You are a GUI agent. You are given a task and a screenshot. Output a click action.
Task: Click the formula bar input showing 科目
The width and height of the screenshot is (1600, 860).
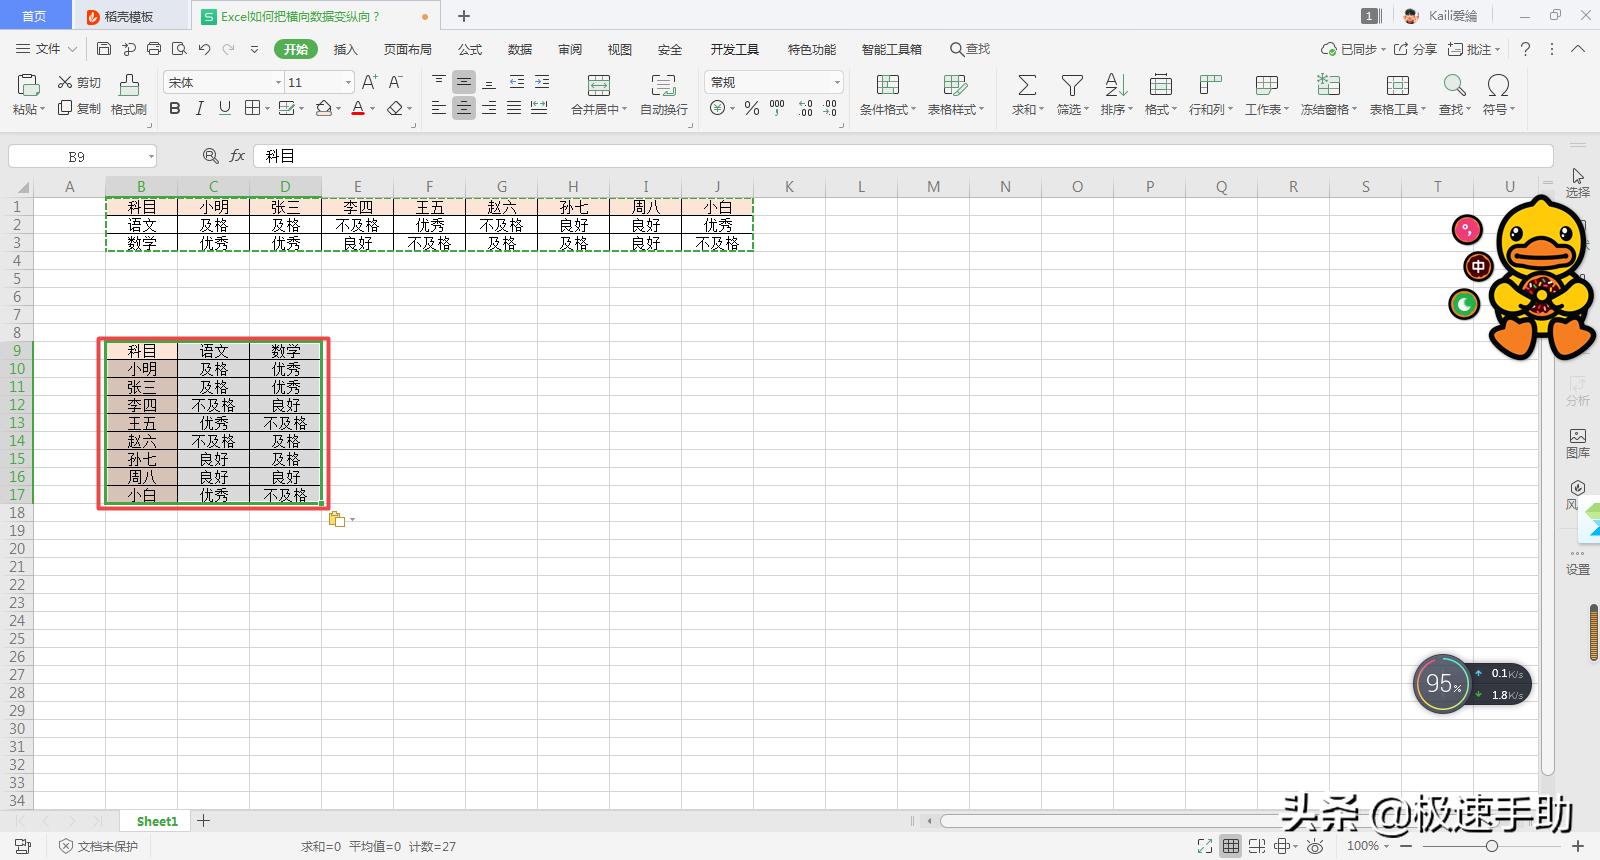pyautogui.click(x=900, y=156)
